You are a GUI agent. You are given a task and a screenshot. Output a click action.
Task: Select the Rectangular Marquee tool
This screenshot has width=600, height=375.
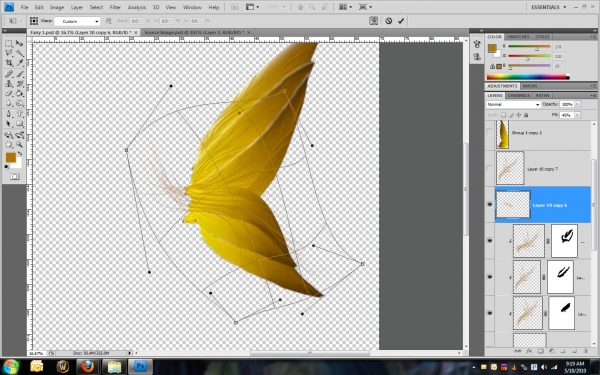click(8, 44)
